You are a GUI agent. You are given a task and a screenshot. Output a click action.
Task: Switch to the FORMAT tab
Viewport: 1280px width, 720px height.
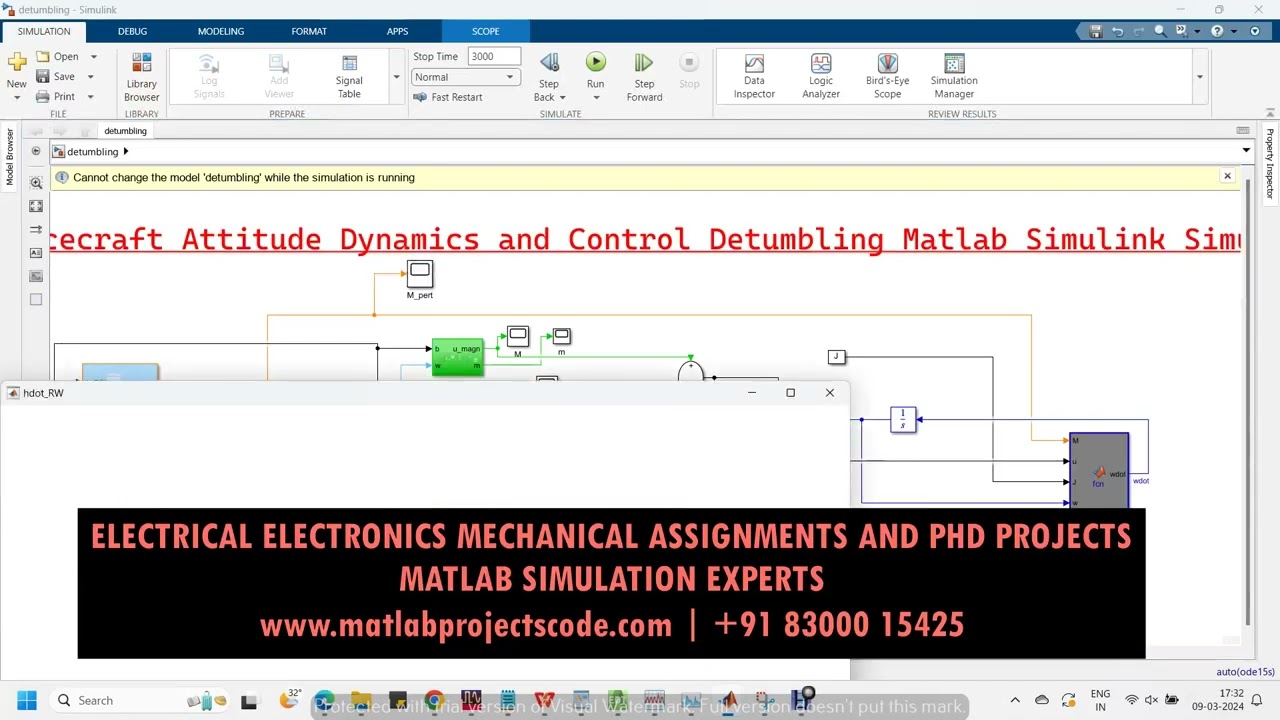click(x=309, y=31)
